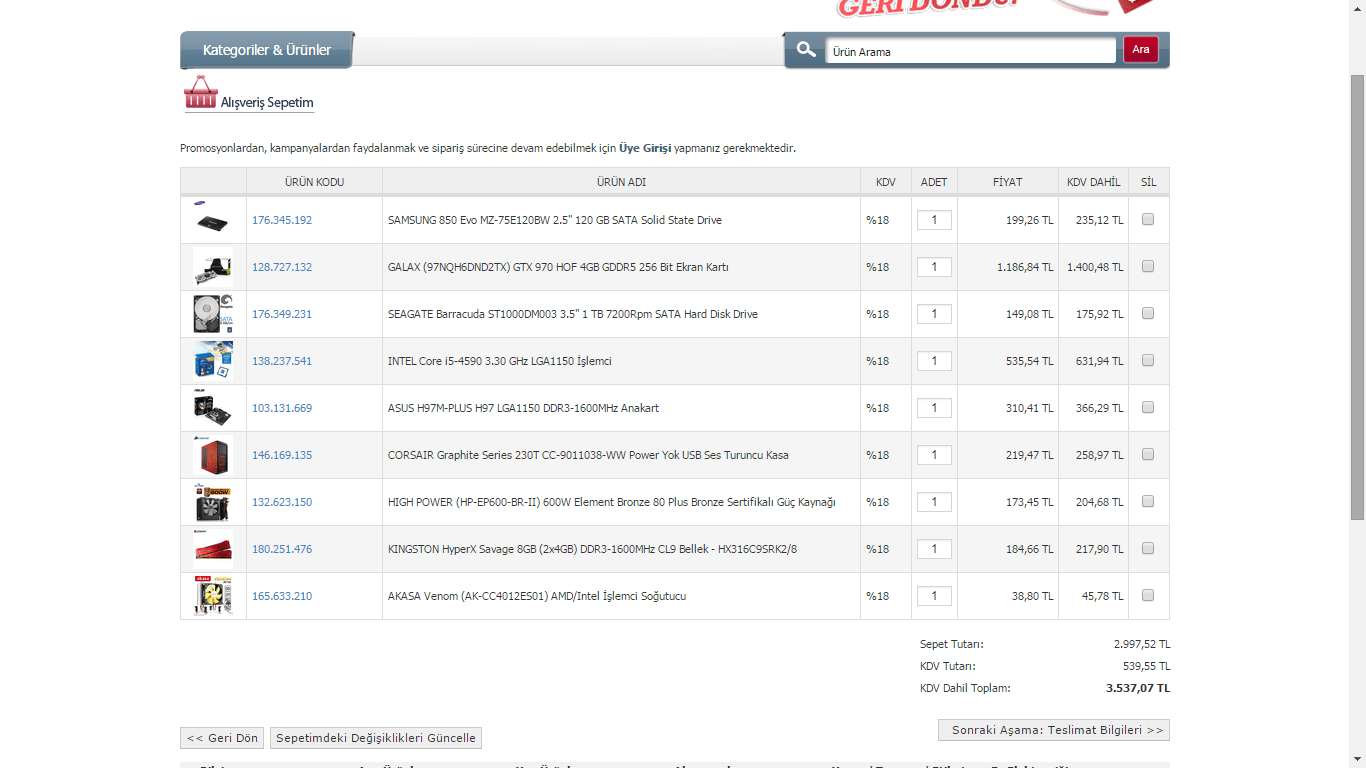The width and height of the screenshot is (1366, 768).
Task: Open product code 146.169.135 link
Action: click(x=282, y=455)
